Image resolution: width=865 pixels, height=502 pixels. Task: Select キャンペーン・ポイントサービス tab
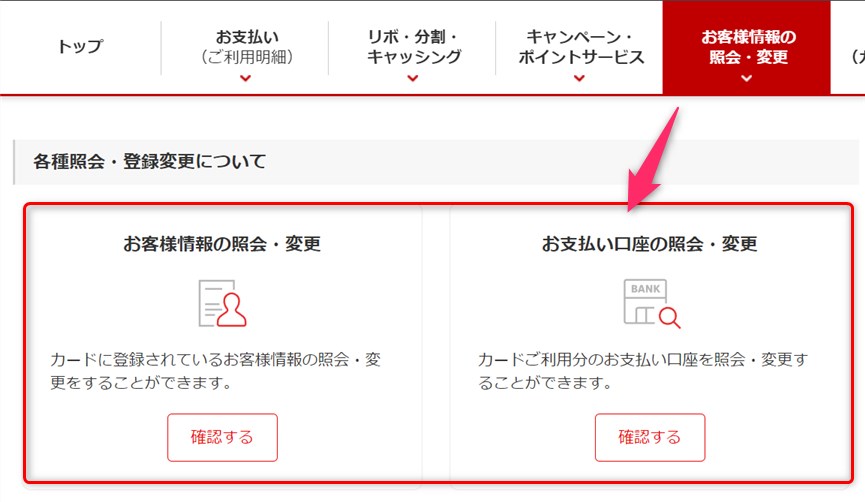point(580,47)
